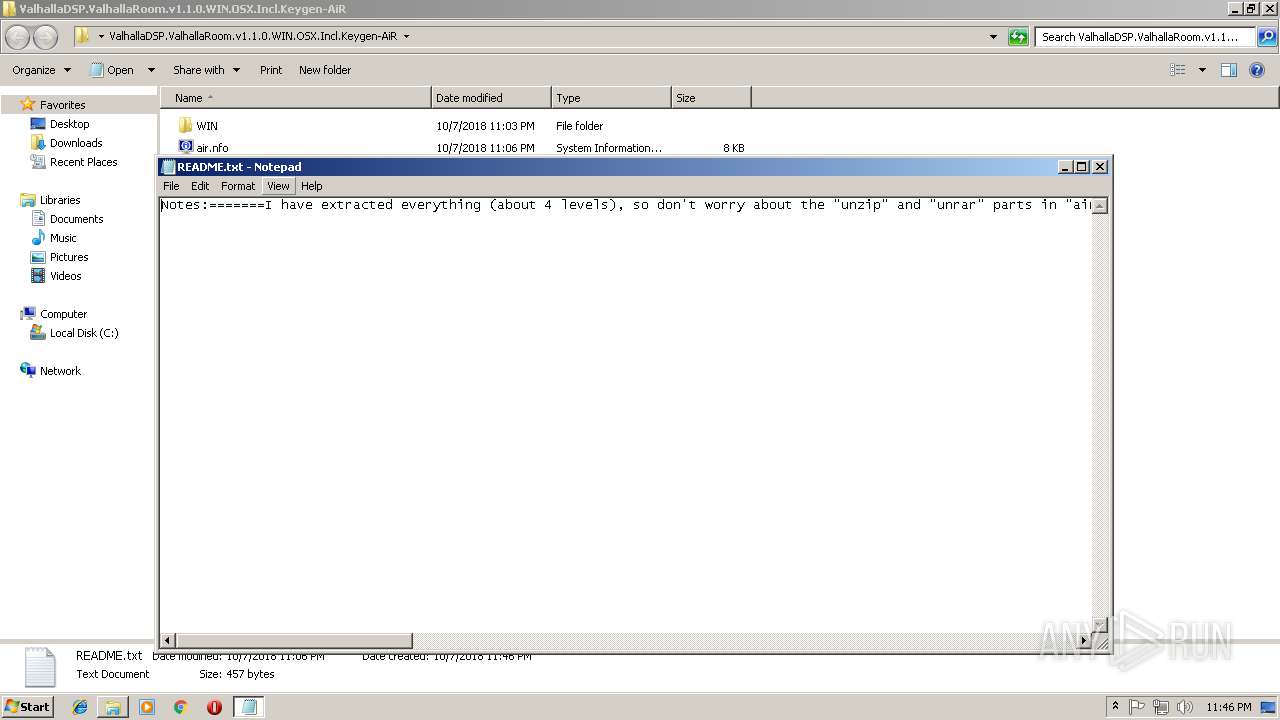Viewport: 1280px width, 720px height.
Task: Click the Notepad title bar icon
Action: pyautogui.click(x=169, y=167)
